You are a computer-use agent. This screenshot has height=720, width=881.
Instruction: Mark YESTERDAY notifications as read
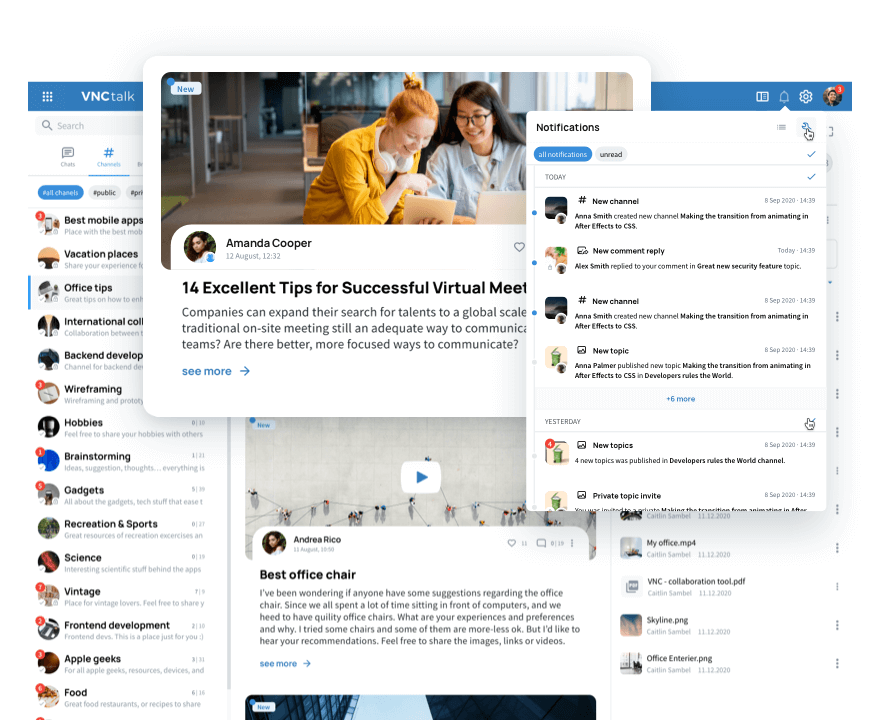click(x=810, y=423)
